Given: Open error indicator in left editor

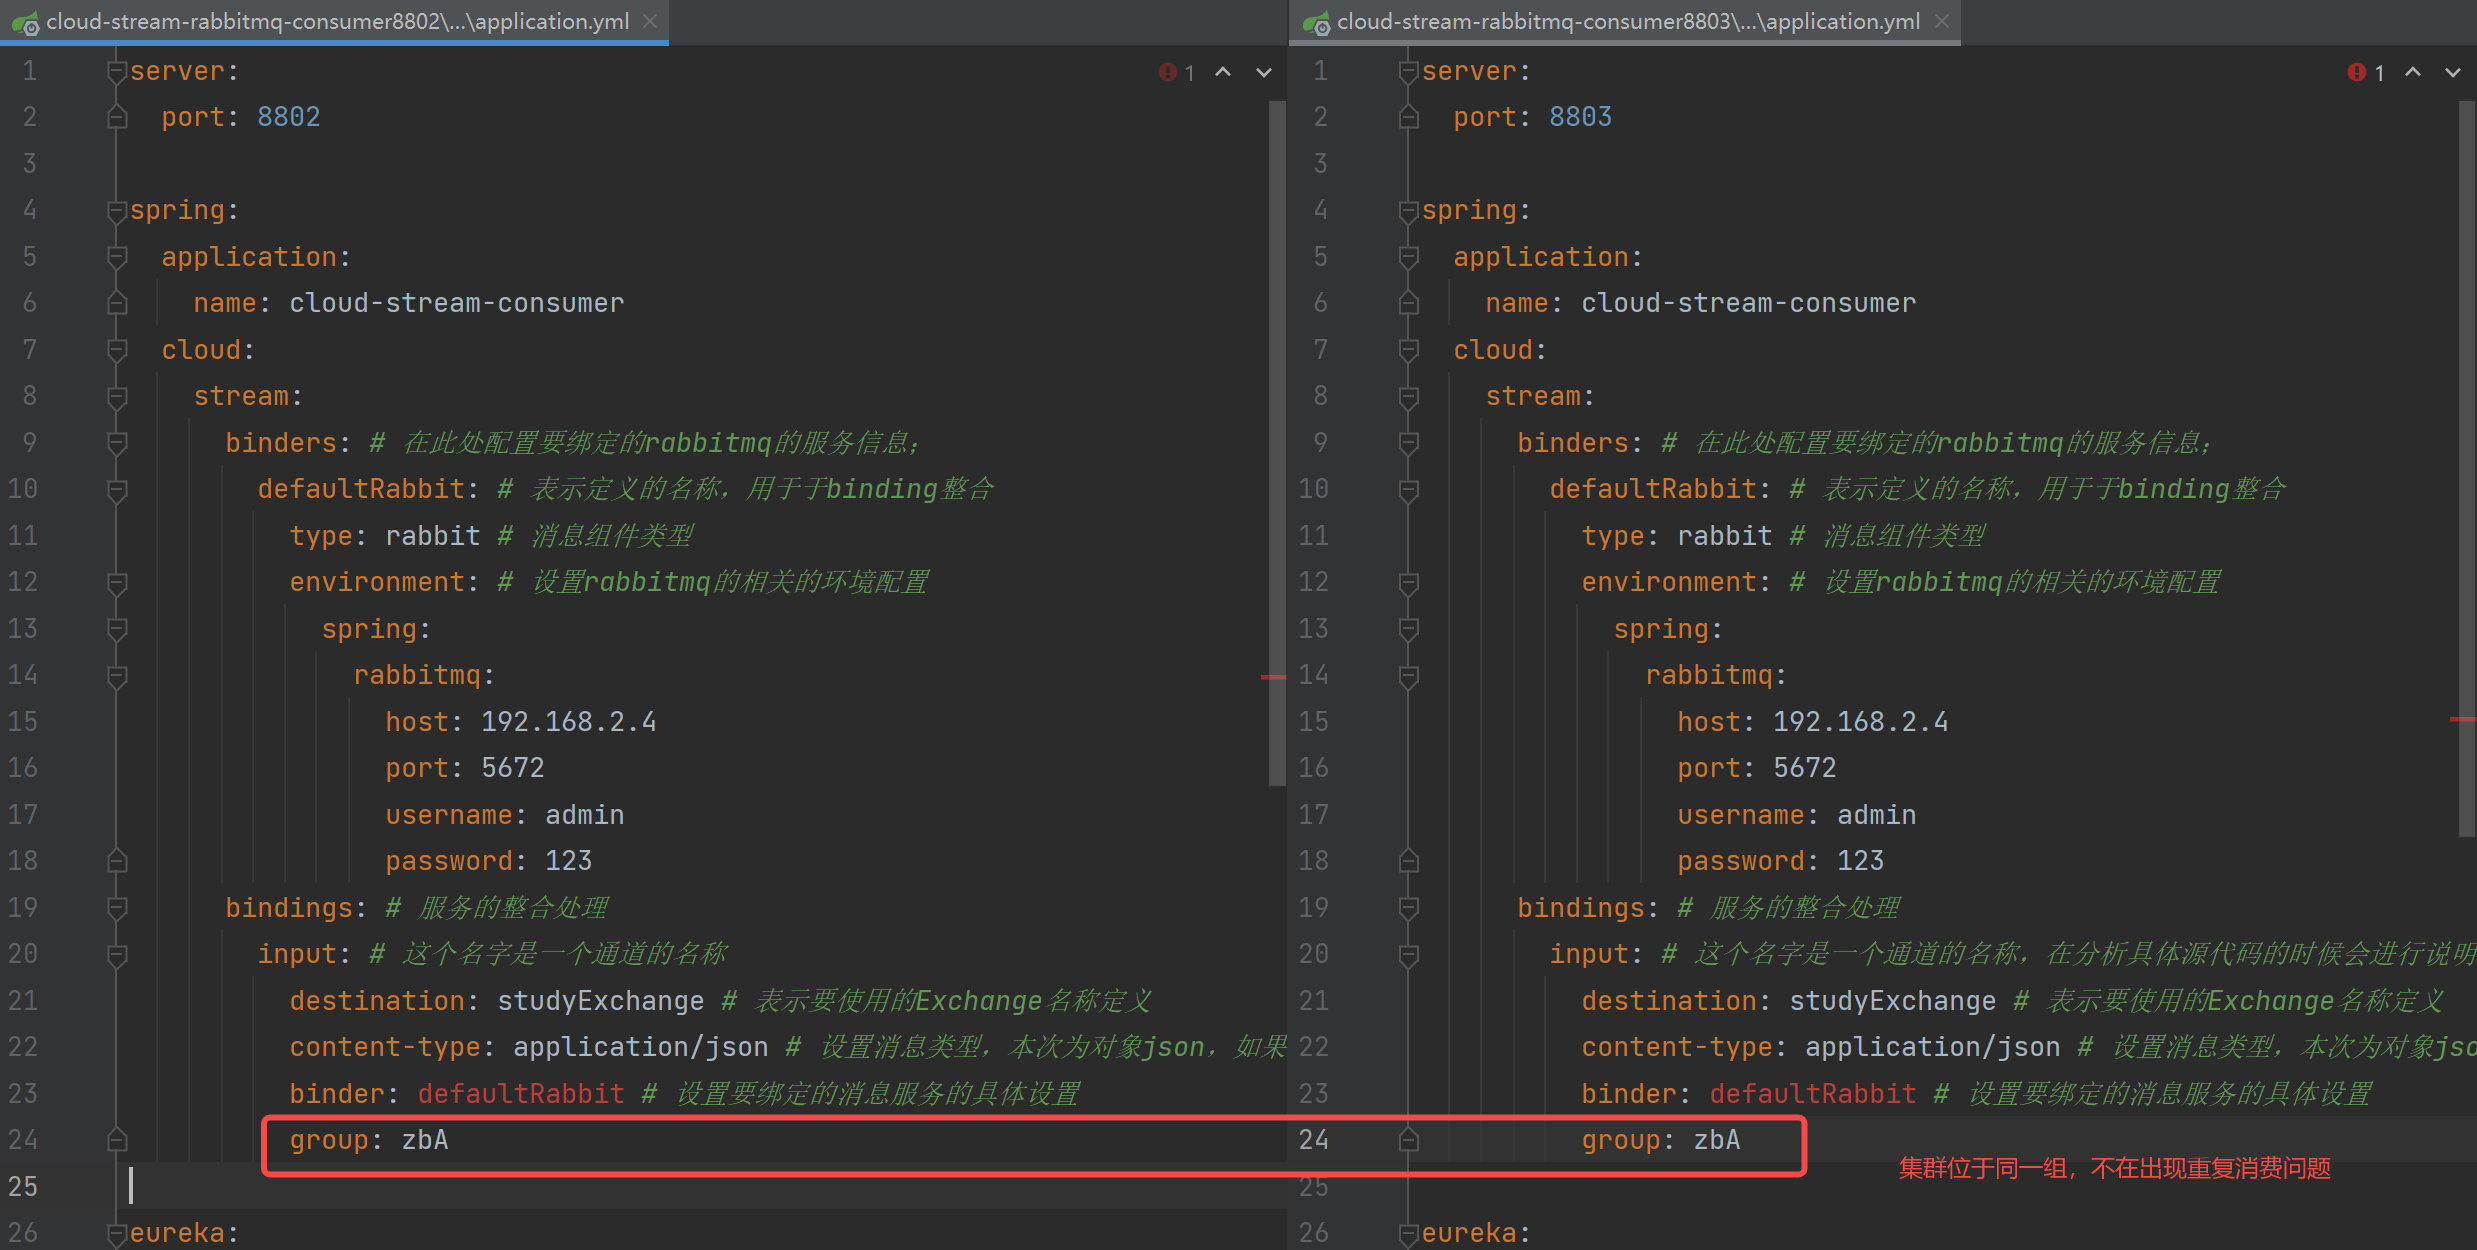Looking at the screenshot, I should (1177, 72).
